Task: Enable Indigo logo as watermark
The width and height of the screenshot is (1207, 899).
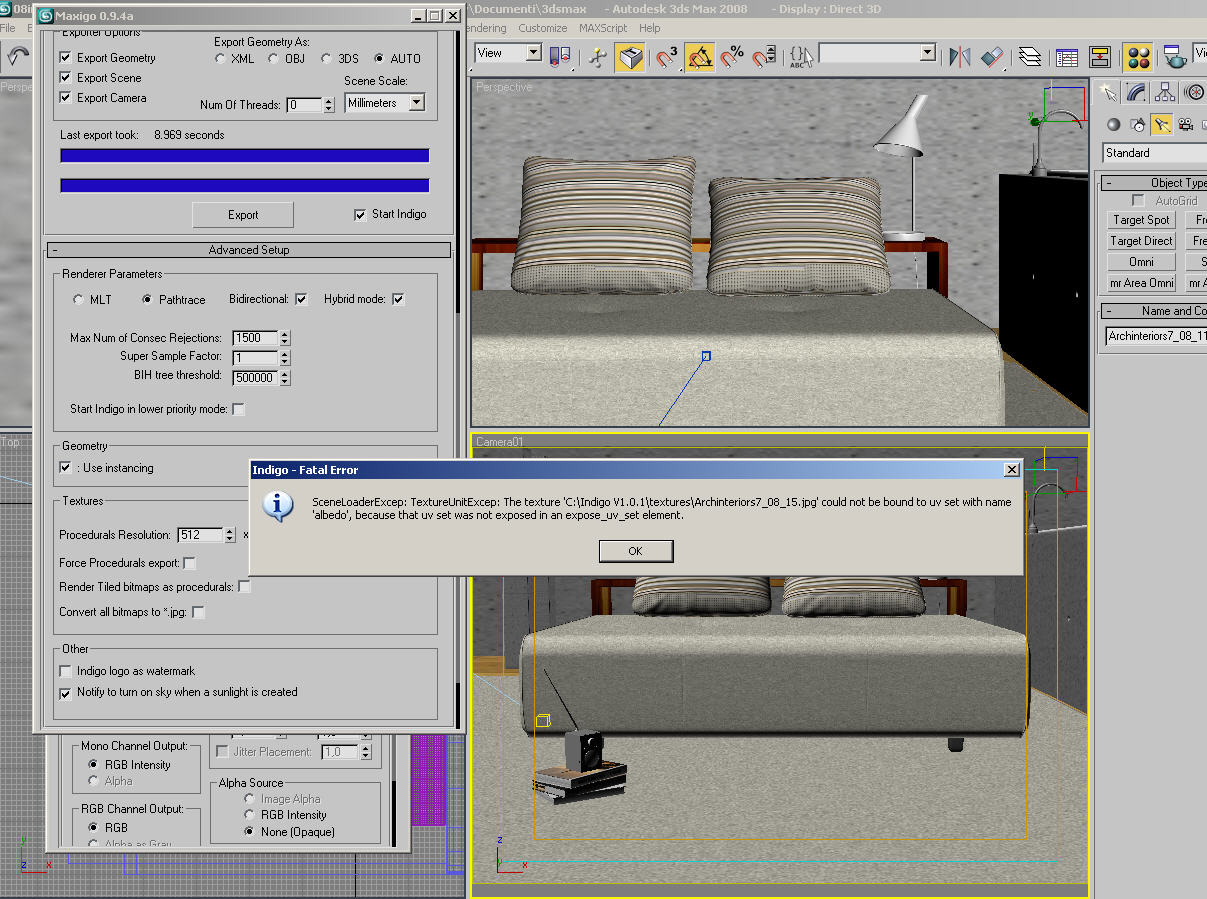Action: [66, 671]
